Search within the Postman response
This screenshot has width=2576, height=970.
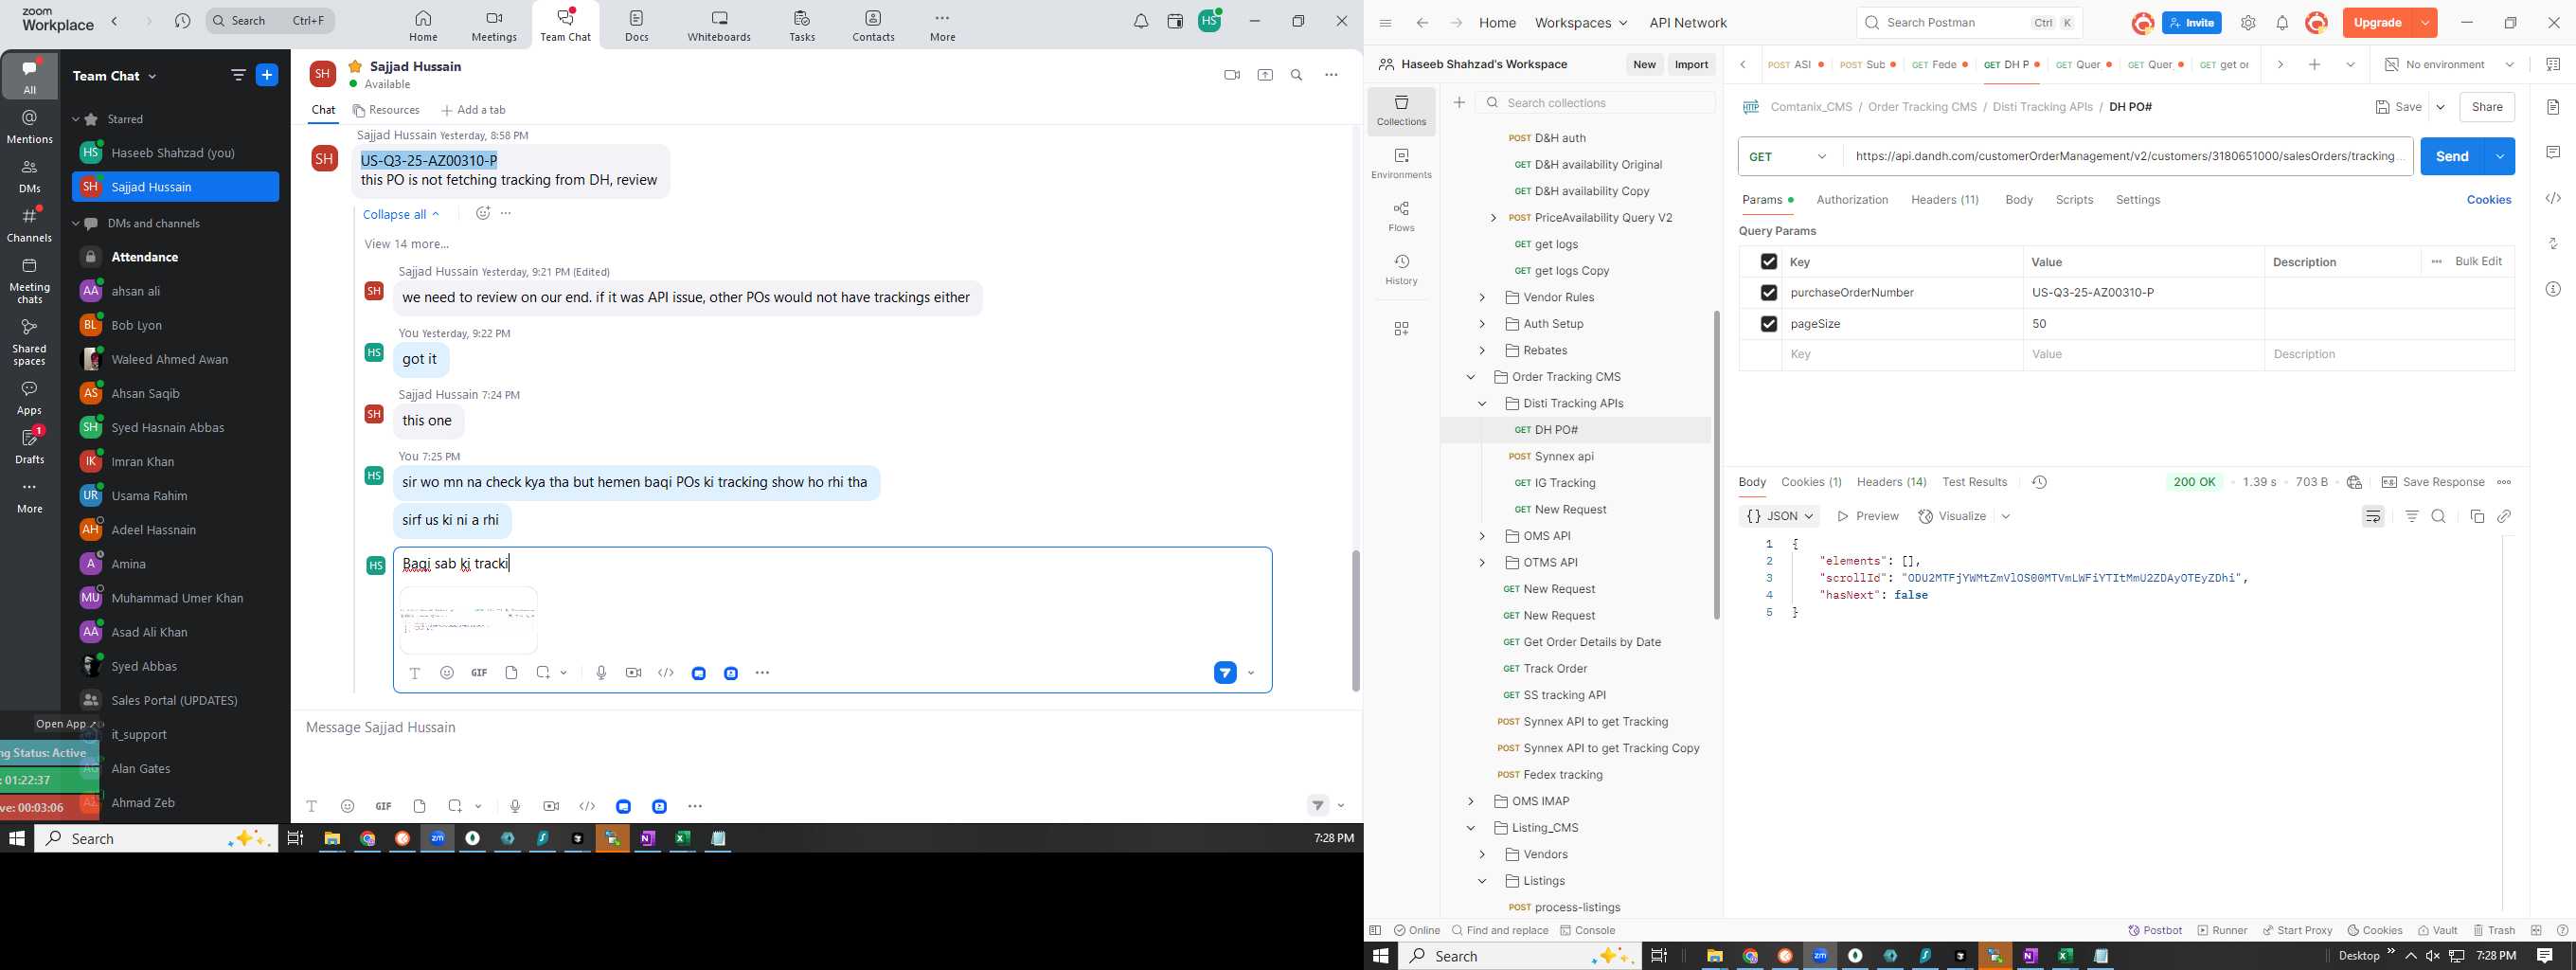tap(2439, 516)
